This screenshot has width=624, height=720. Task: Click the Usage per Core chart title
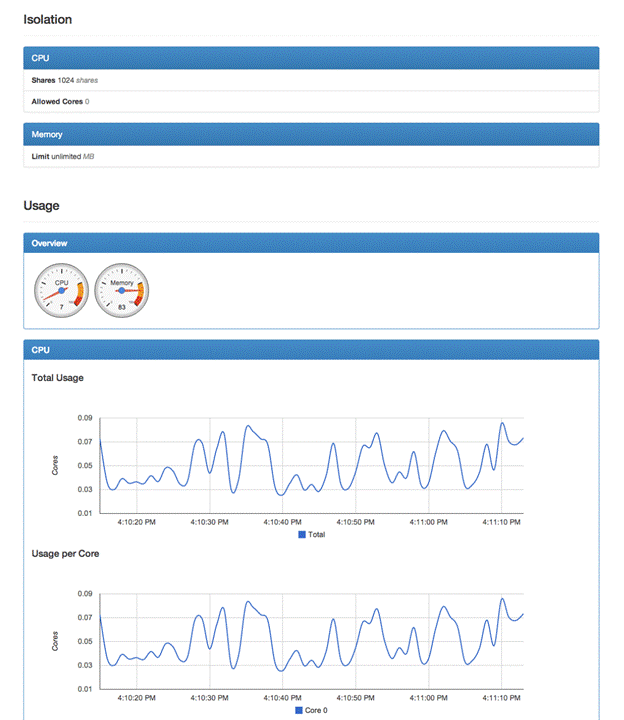[65, 553]
